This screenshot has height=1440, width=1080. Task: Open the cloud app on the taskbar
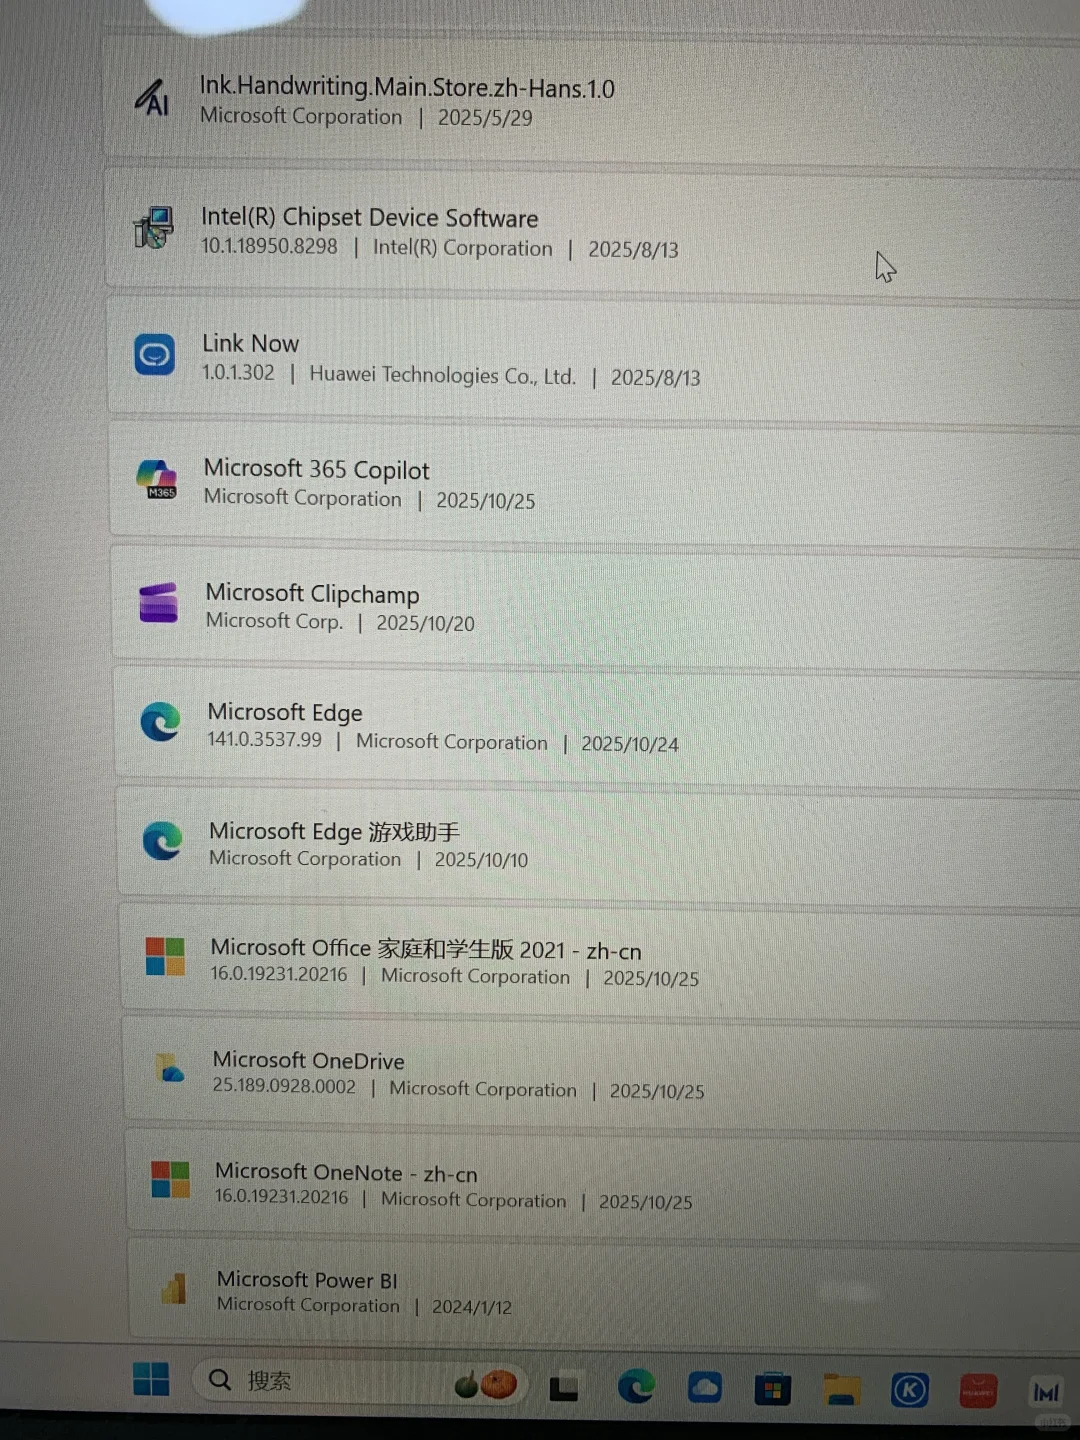click(705, 1387)
